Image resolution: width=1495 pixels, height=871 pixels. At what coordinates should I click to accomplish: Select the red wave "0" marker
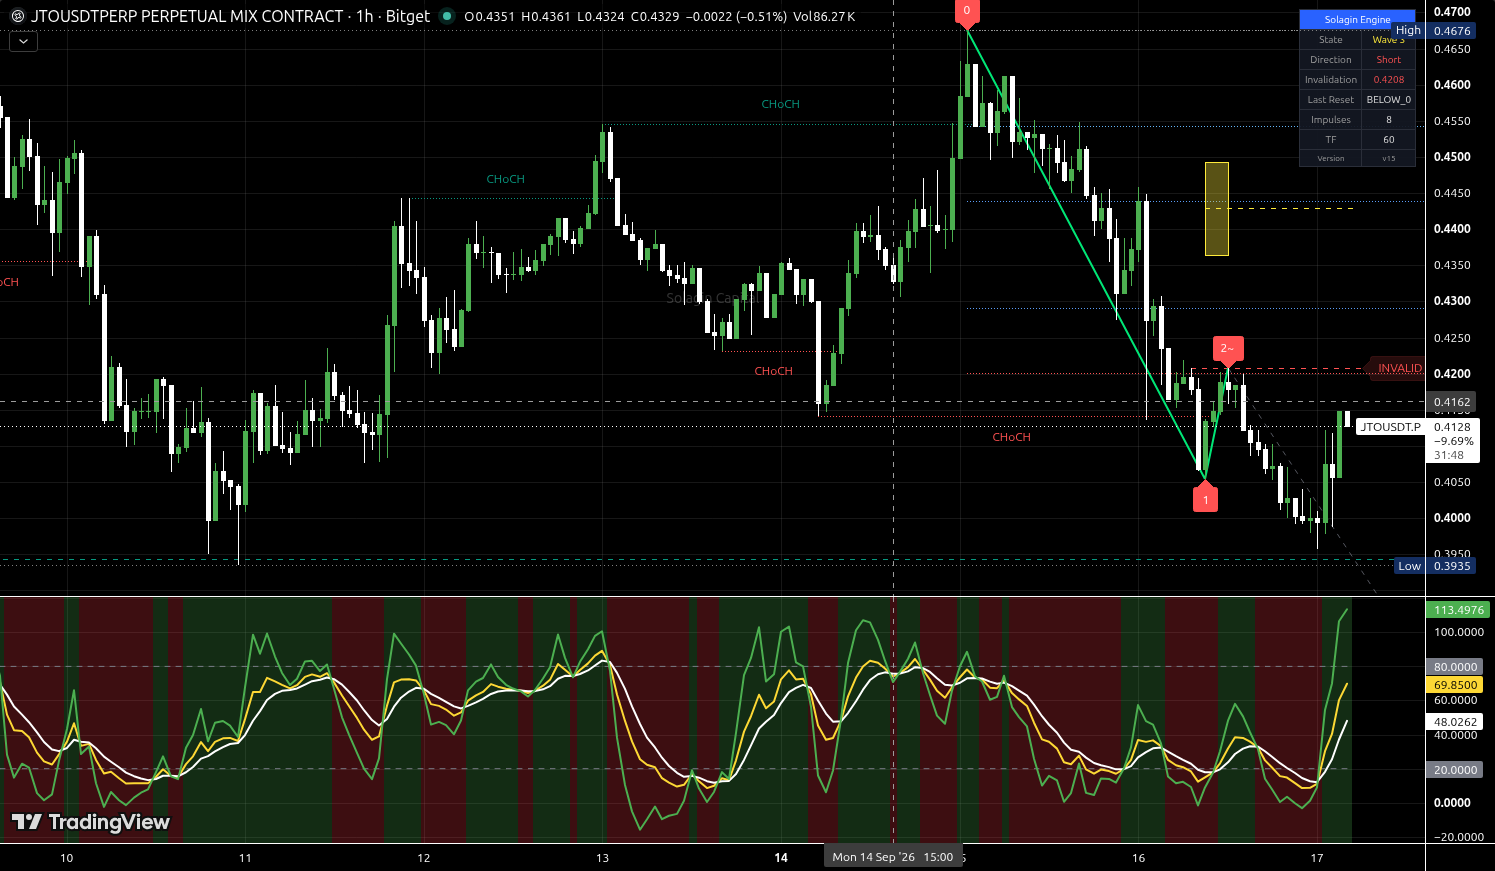coord(967,12)
